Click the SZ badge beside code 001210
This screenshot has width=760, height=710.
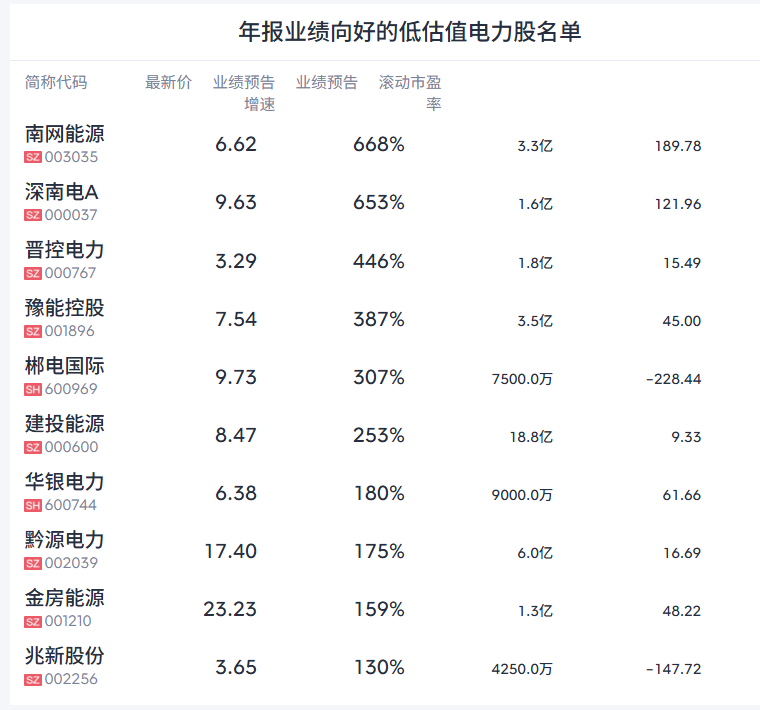tap(33, 621)
